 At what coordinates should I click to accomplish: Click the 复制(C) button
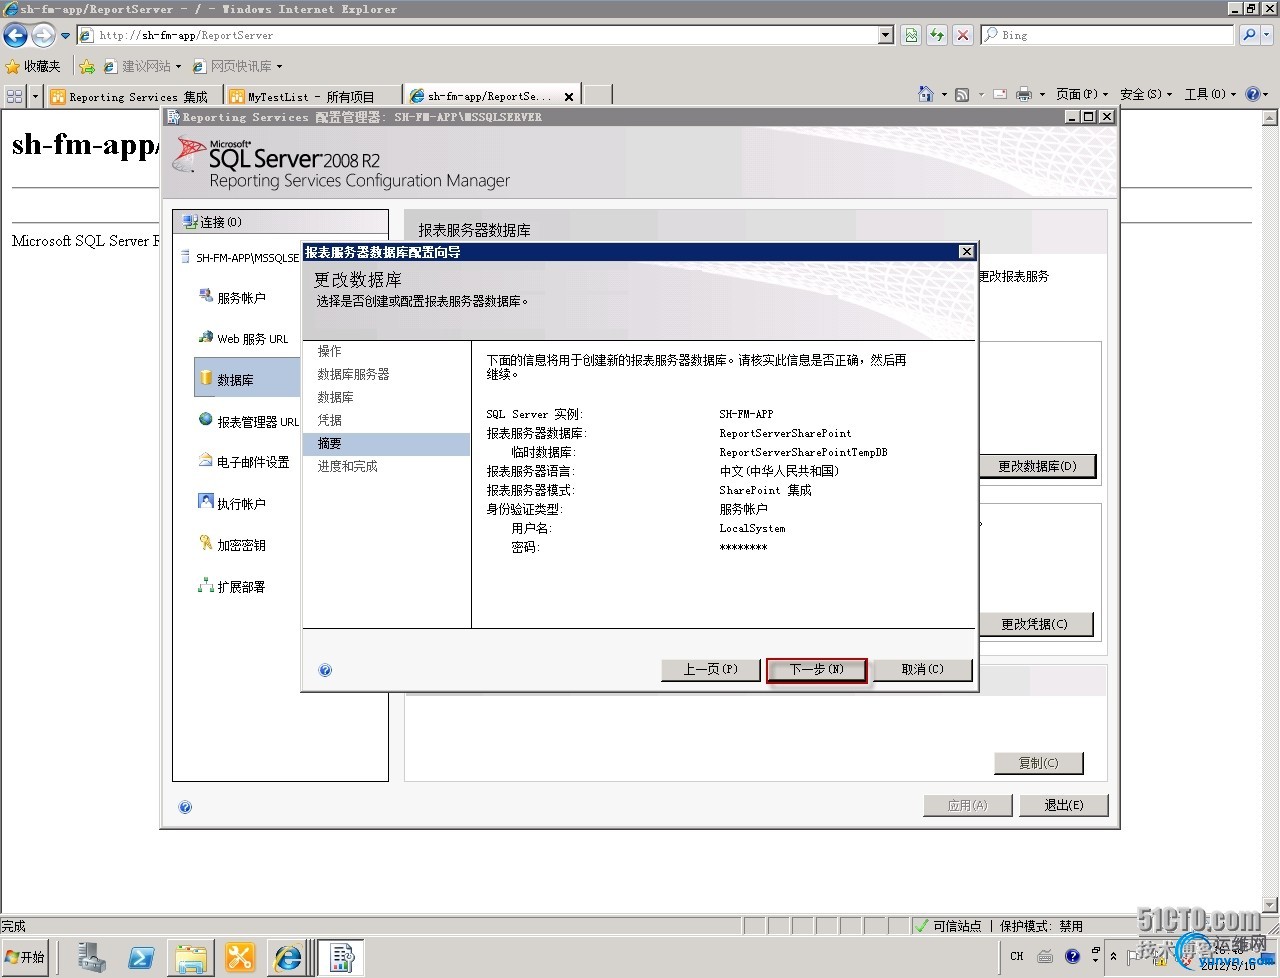(x=1038, y=763)
